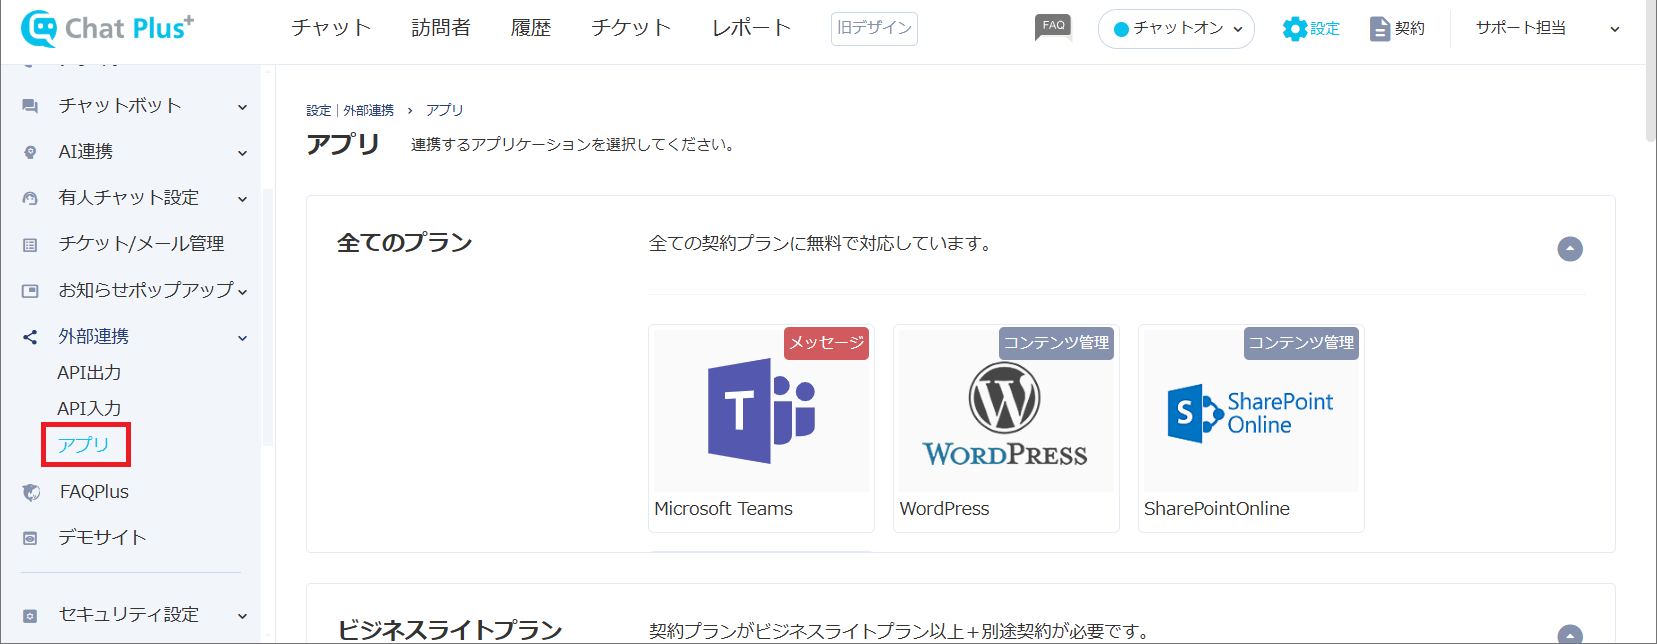
Task: Click 設定 | 外部連携 breadcrumb
Action: (350, 111)
